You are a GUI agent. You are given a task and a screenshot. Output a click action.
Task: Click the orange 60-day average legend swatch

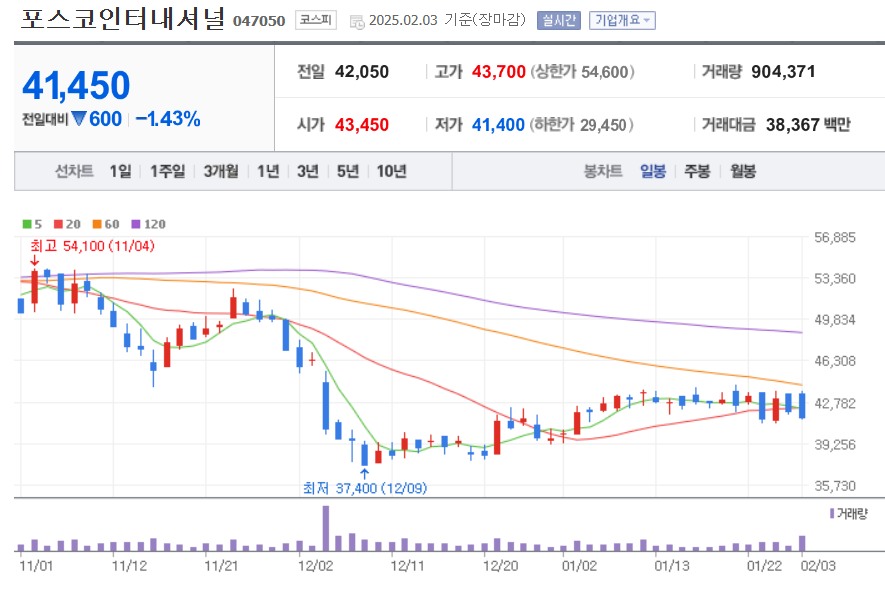tap(97, 224)
